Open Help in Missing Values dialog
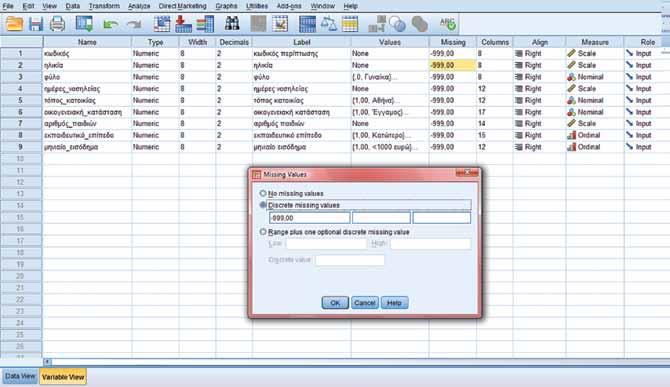Viewport: 670px width, 387px height. [394, 303]
